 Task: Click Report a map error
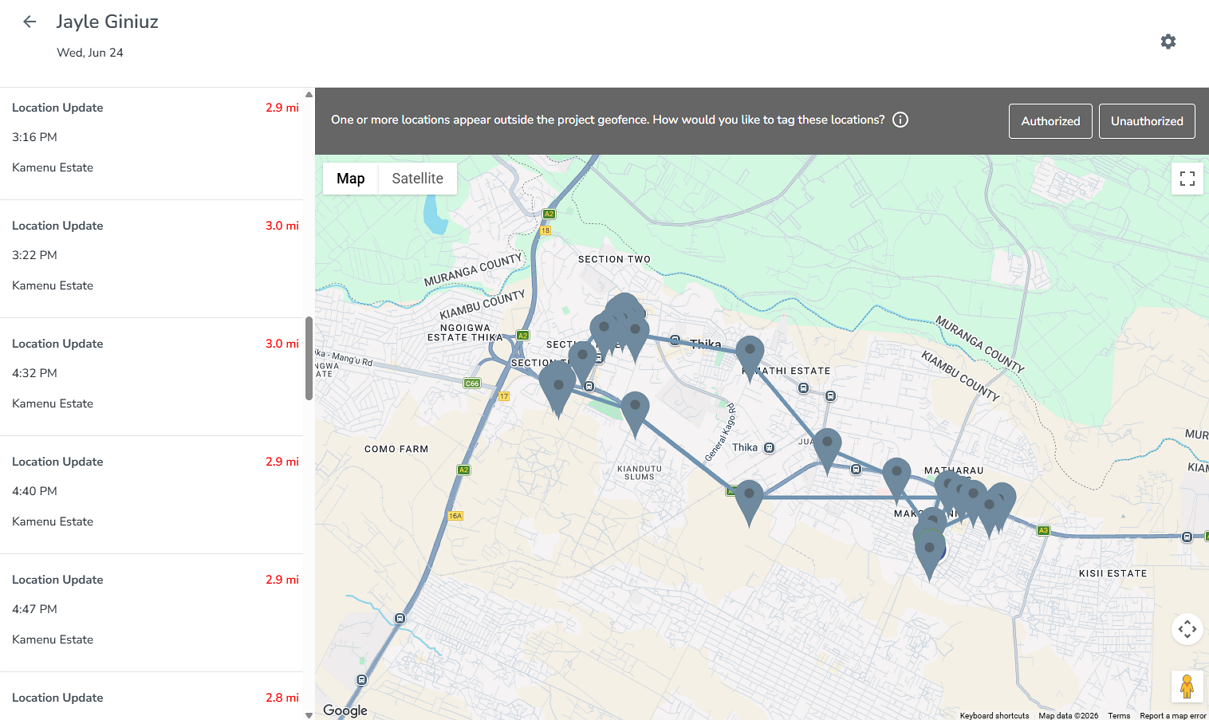click(x=1173, y=715)
